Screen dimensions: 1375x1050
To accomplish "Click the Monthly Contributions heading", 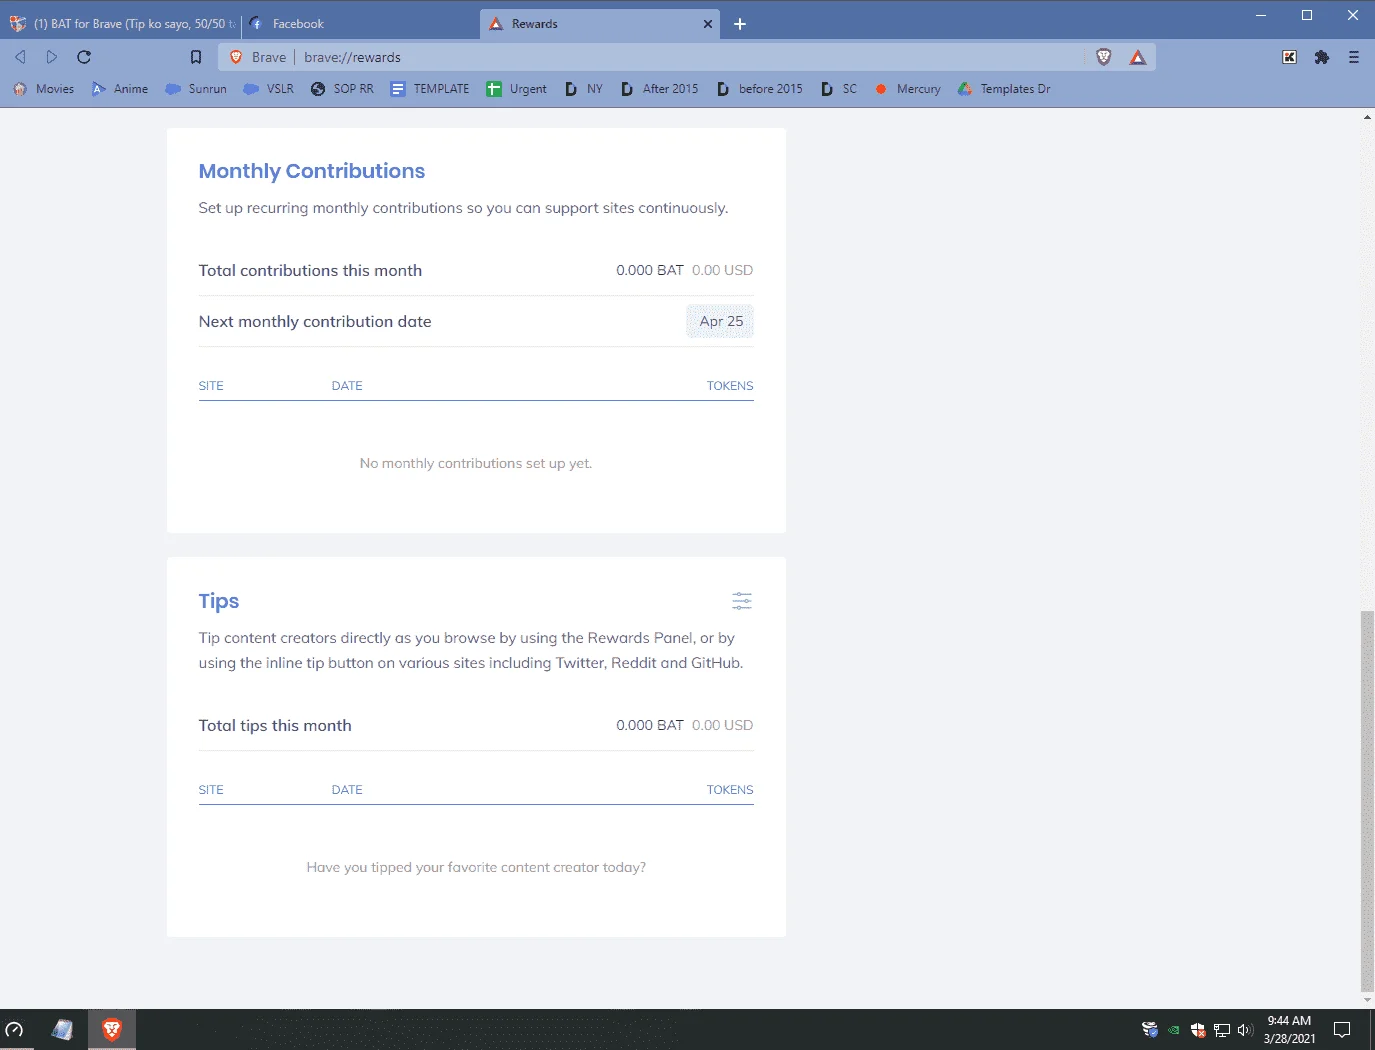I will [312, 171].
